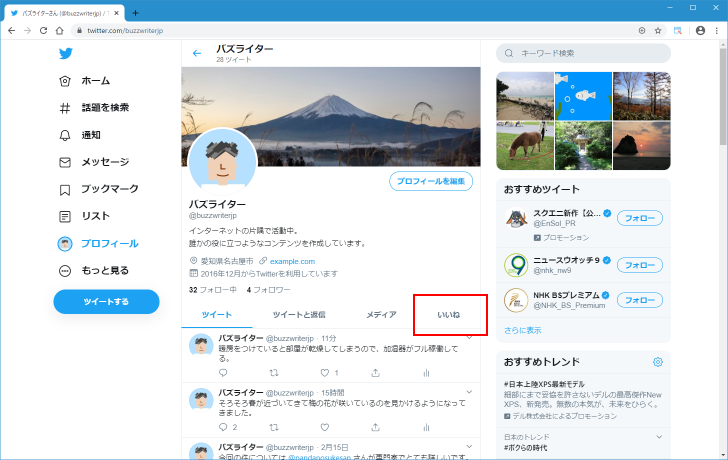Switch to いいね tab

click(448, 315)
